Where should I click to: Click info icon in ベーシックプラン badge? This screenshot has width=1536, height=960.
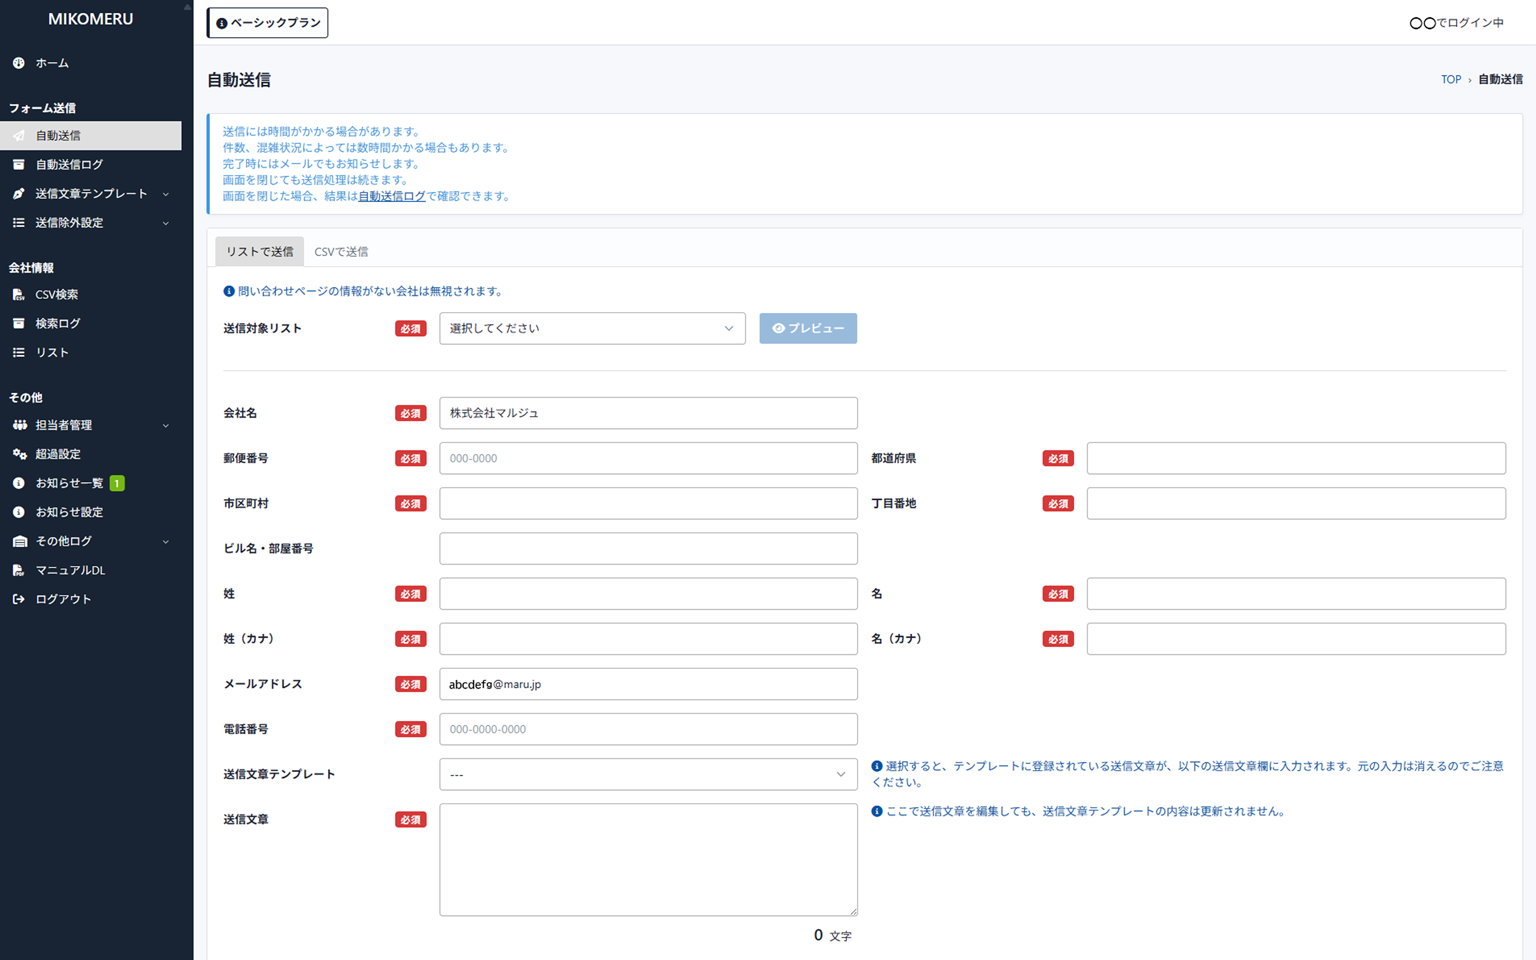click(x=221, y=23)
